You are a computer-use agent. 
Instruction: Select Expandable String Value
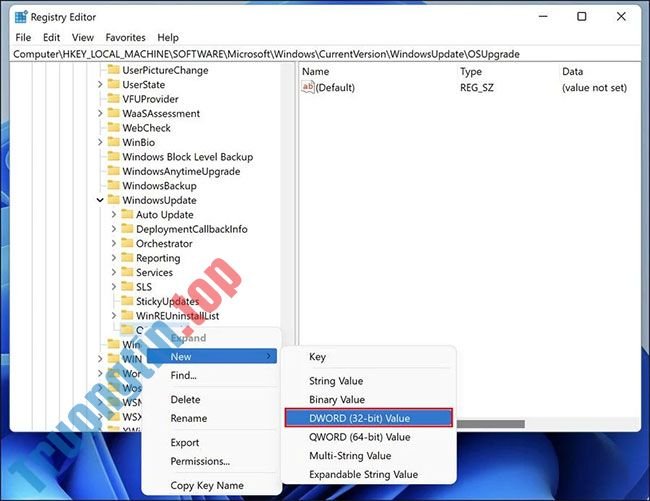tap(369, 474)
